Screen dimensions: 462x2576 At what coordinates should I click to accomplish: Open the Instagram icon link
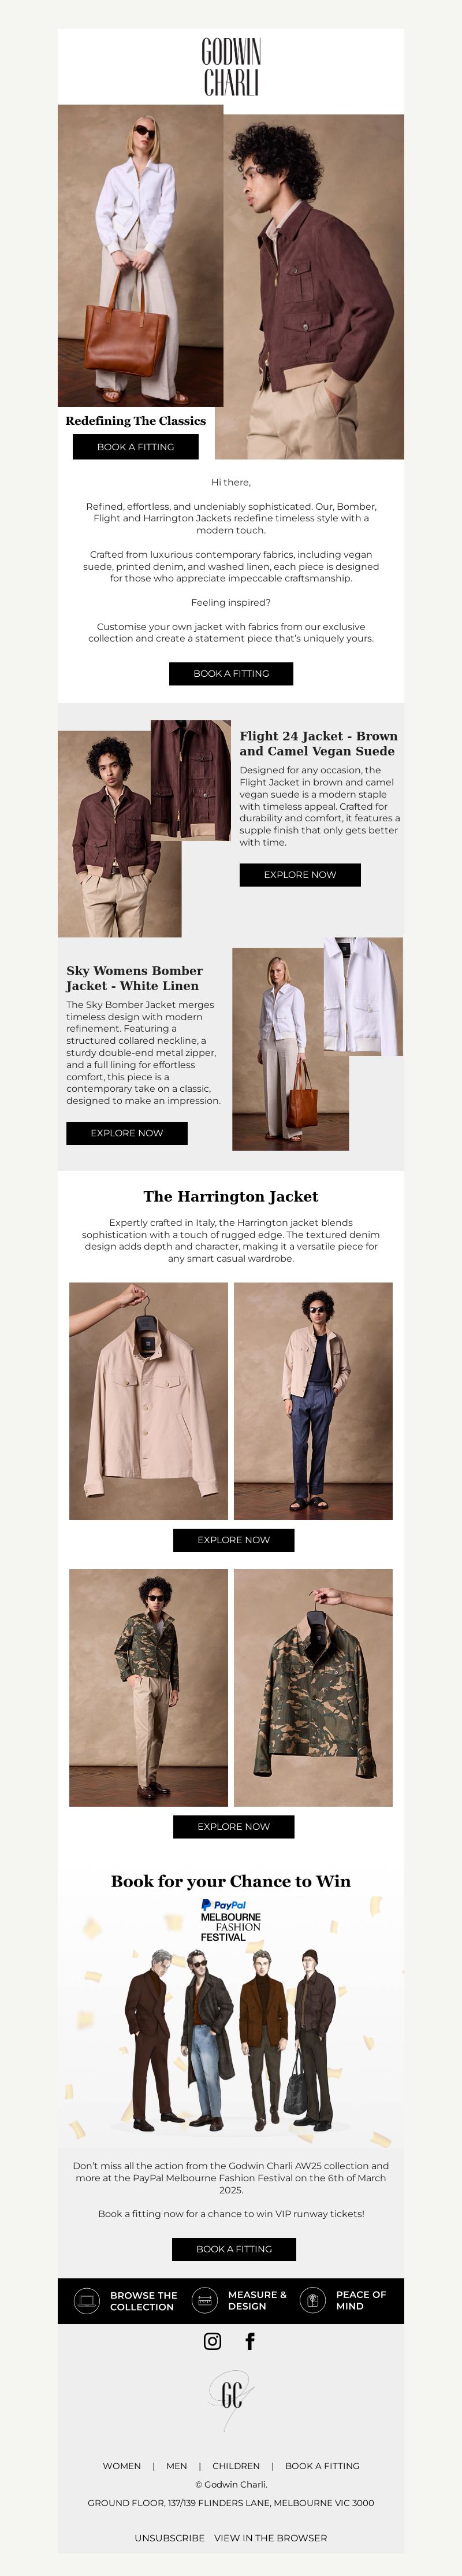[212, 2341]
